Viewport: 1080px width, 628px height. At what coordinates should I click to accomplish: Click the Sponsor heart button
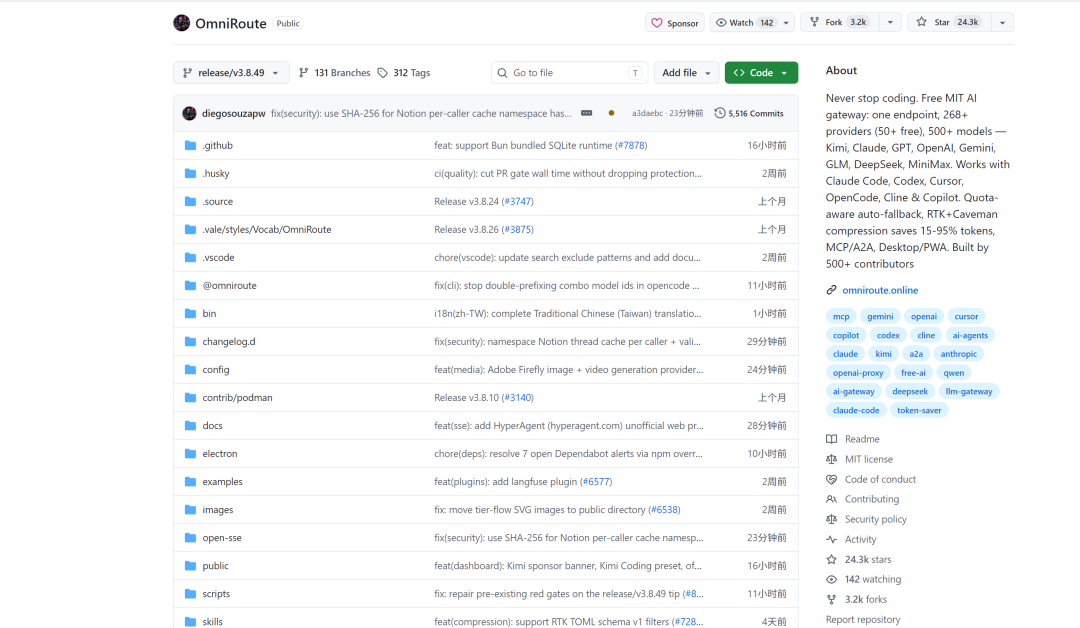[675, 23]
